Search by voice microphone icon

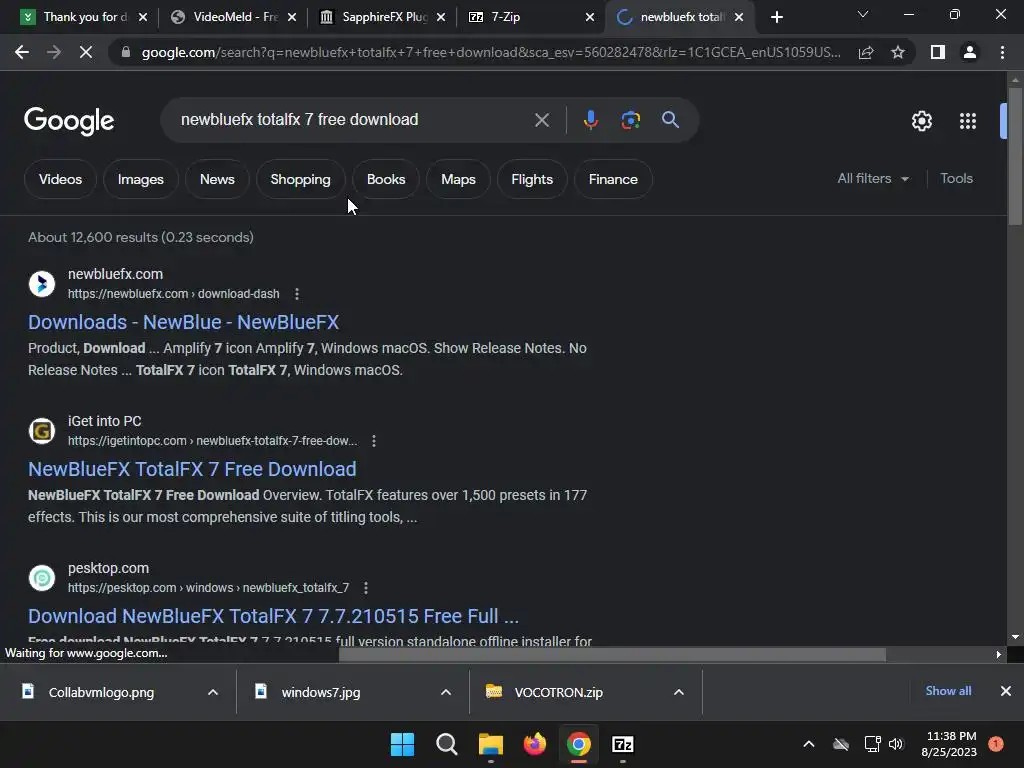pos(590,120)
